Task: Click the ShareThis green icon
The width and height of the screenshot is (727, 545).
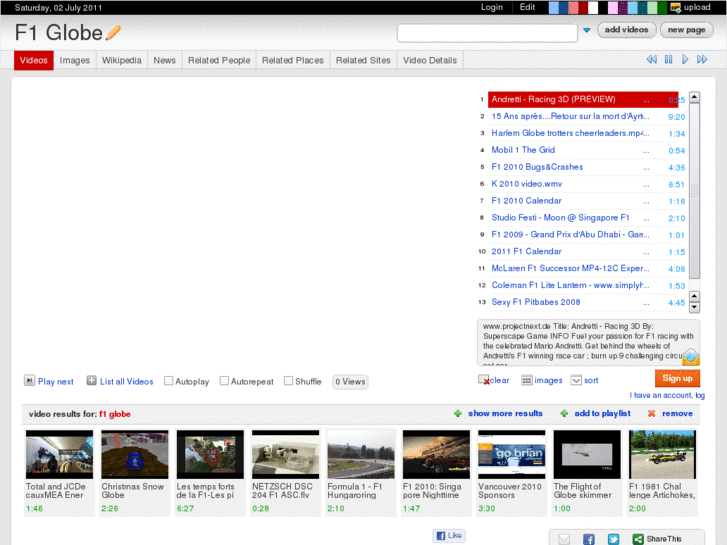Action: (x=638, y=539)
